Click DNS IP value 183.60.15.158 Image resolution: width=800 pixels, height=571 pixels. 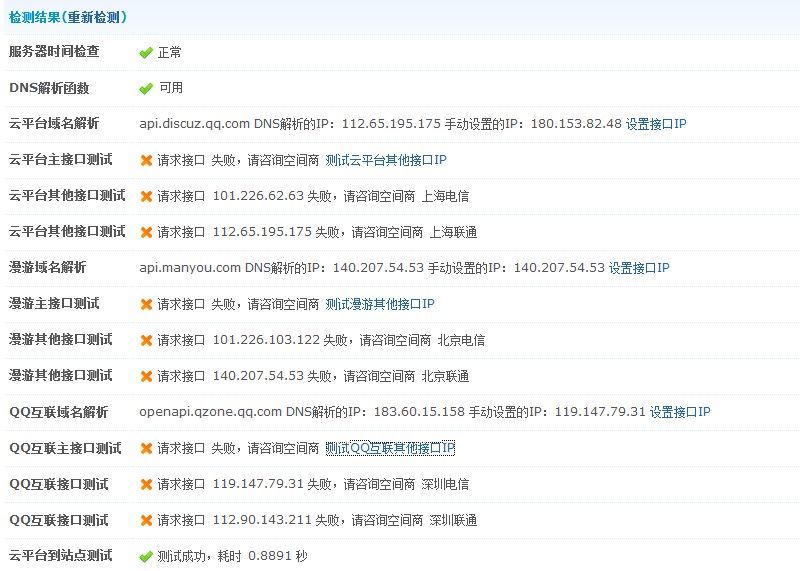tap(419, 412)
